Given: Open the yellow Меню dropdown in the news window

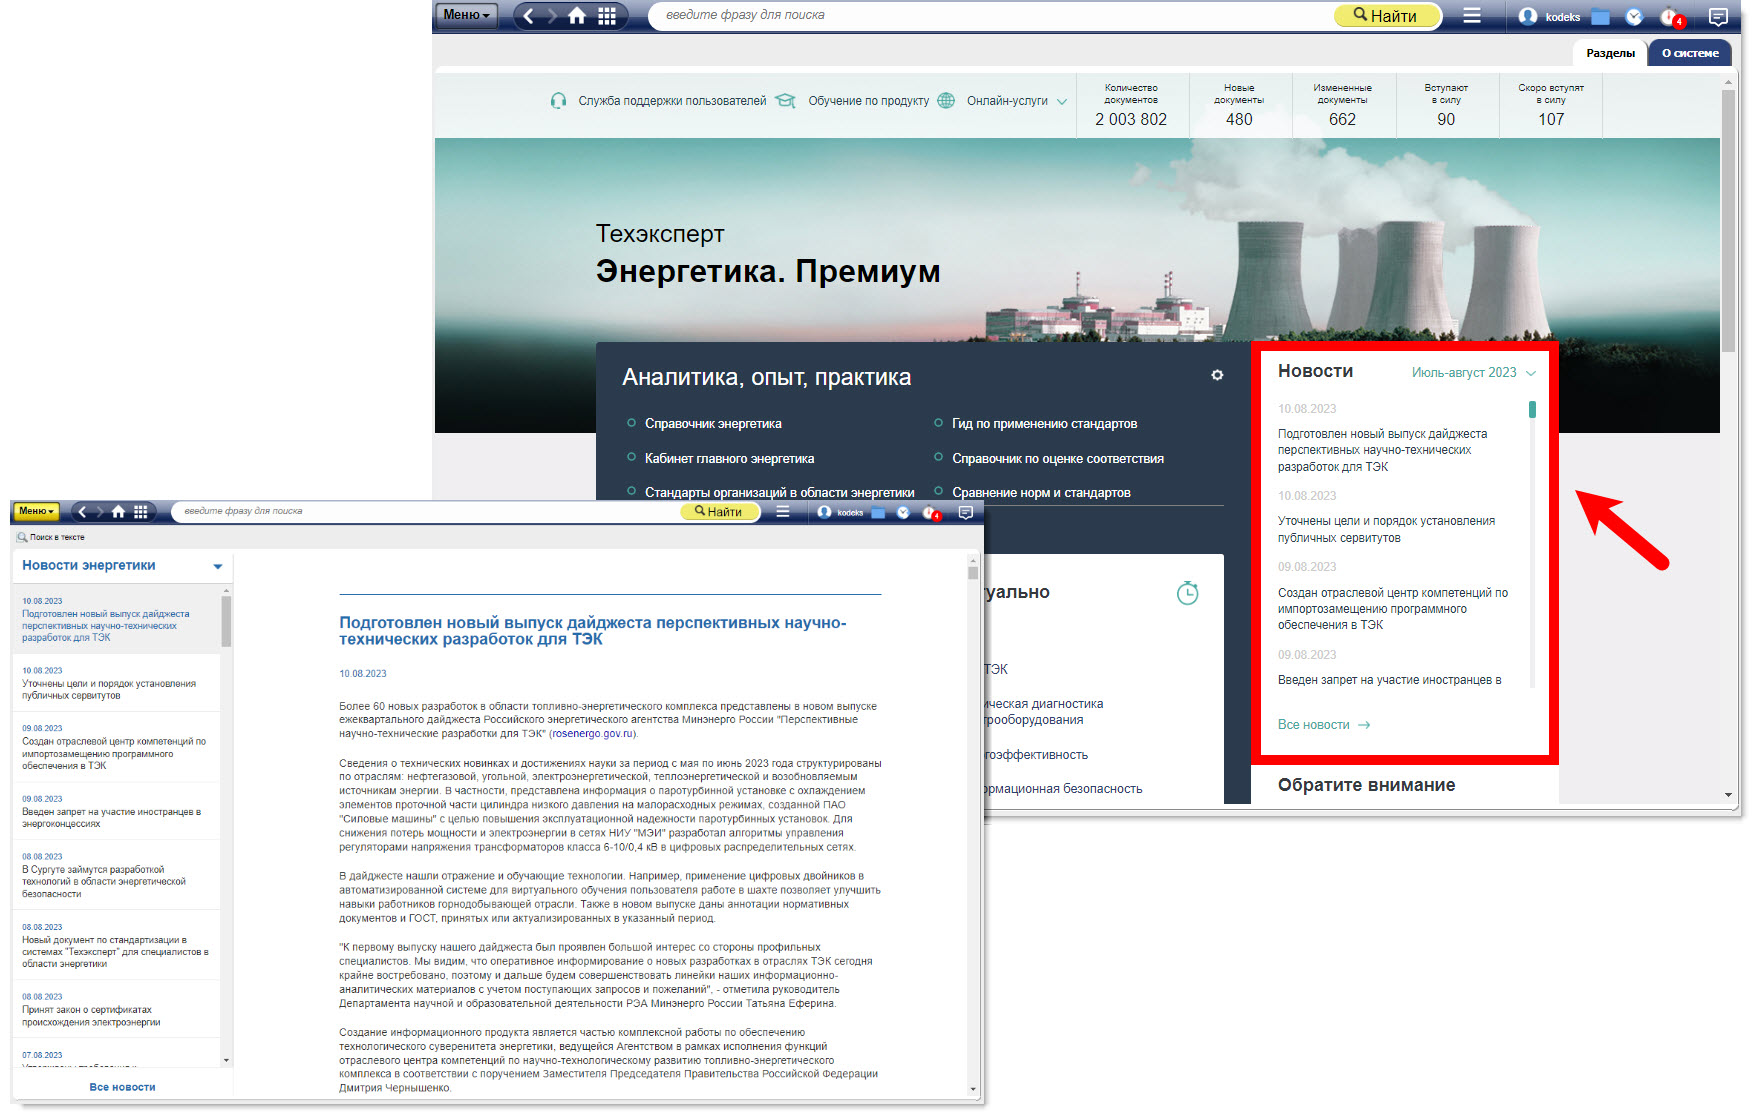Looking at the screenshot, I should click(36, 511).
